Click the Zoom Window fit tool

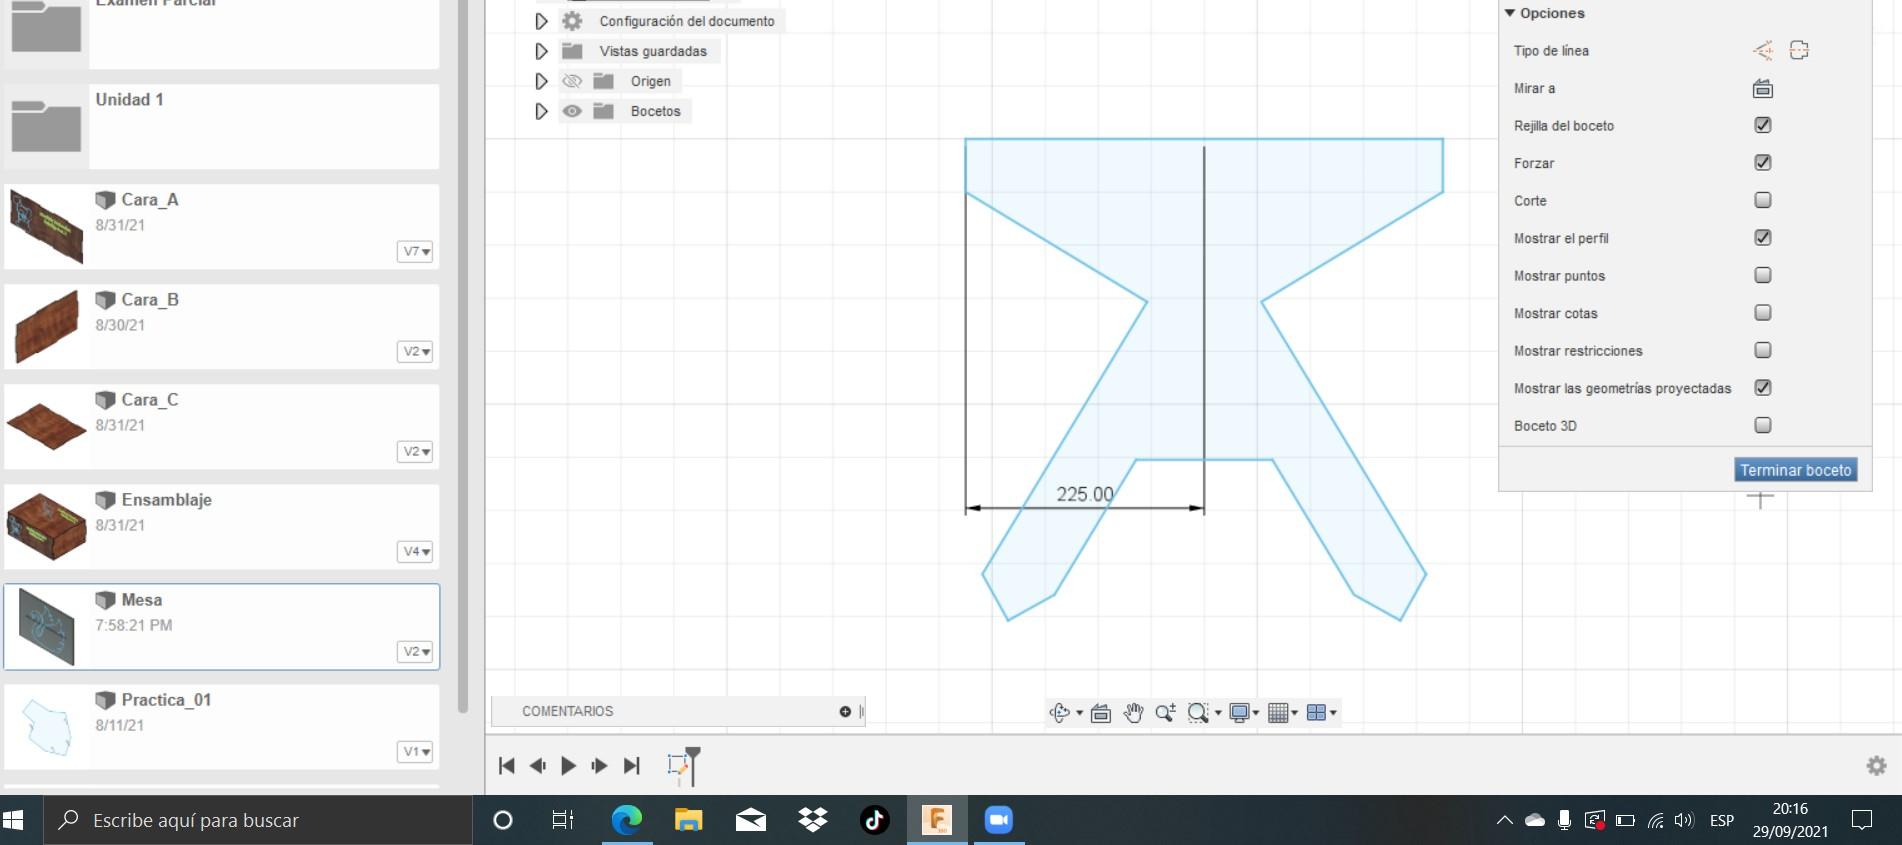[x=1198, y=712]
